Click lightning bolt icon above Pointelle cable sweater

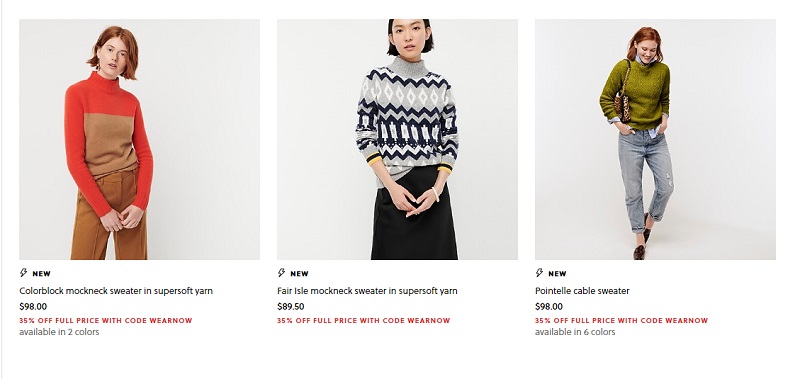click(539, 273)
